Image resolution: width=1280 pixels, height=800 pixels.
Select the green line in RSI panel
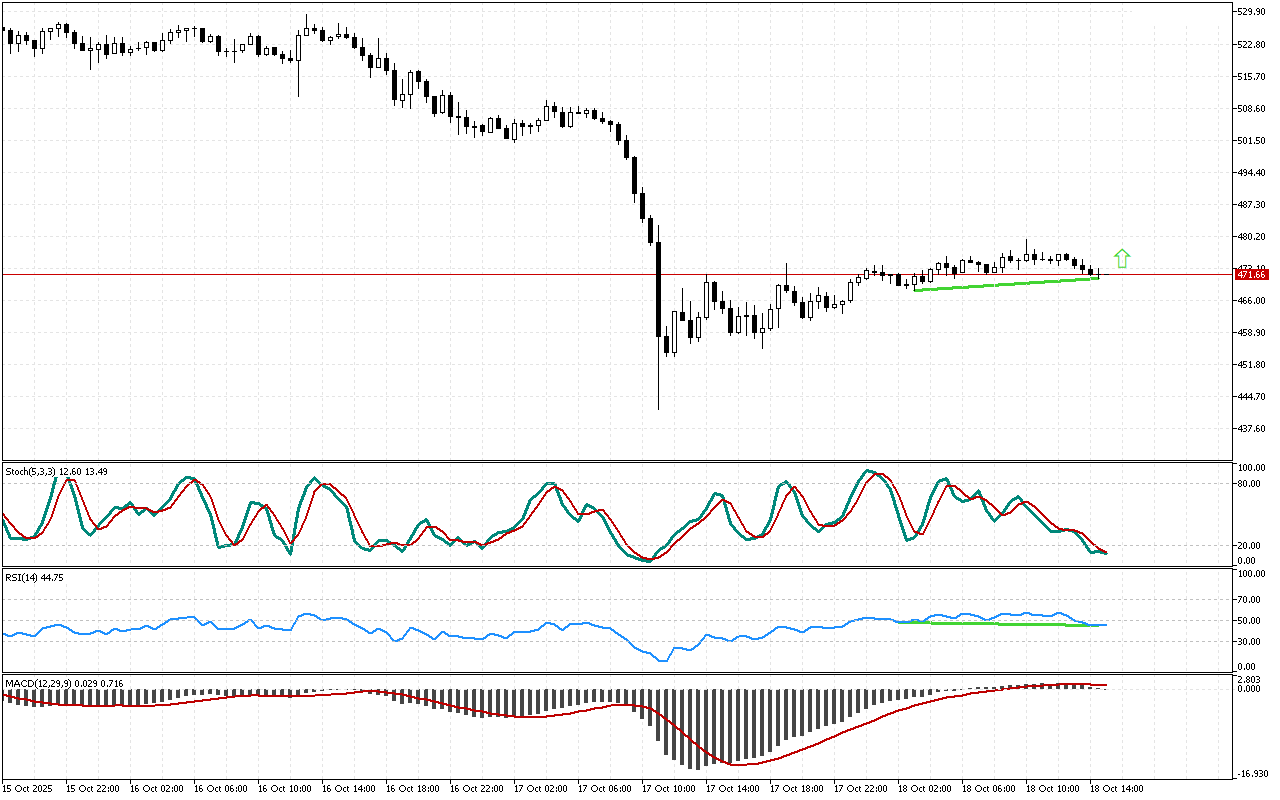[x=1000, y=624]
